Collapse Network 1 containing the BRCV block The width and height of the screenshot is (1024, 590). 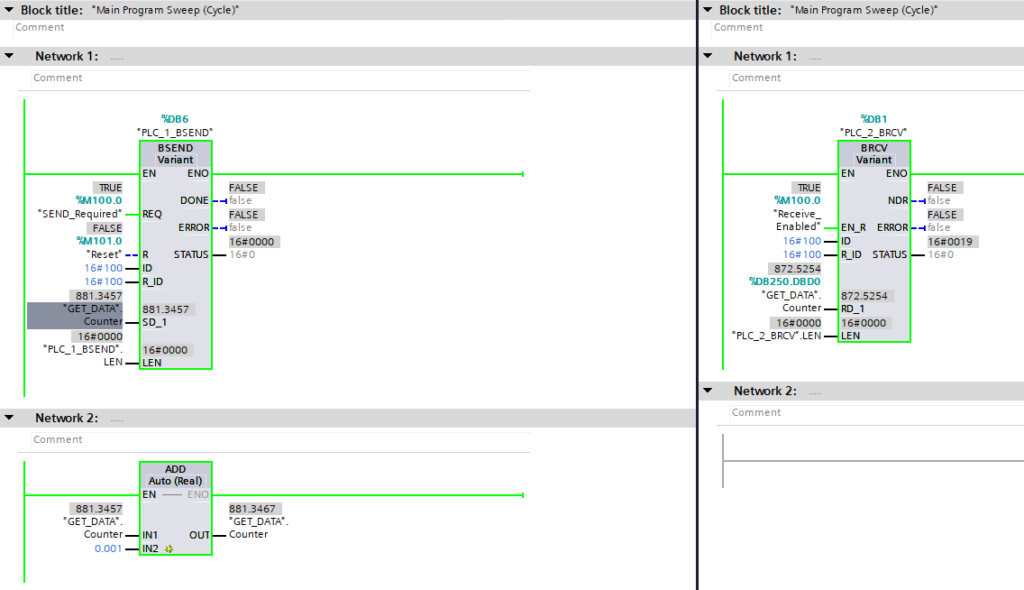point(708,56)
